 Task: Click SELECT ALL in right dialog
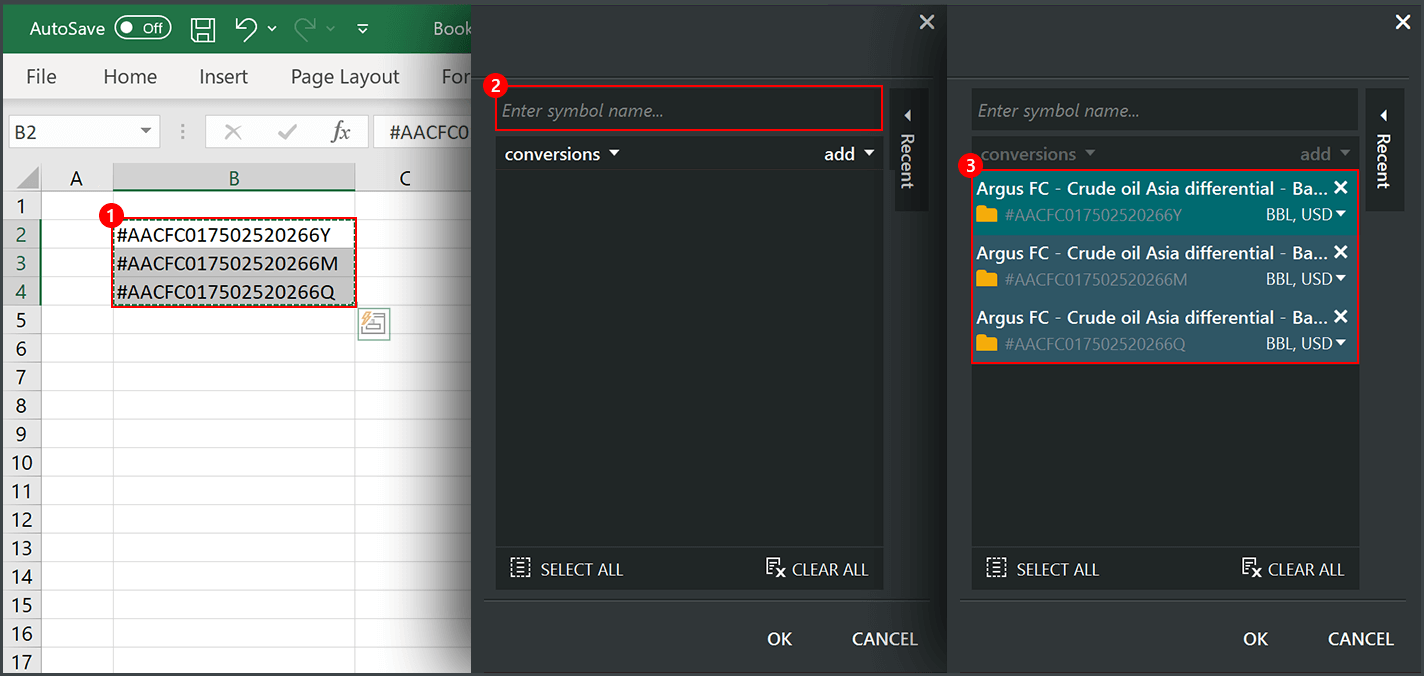point(1043,569)
